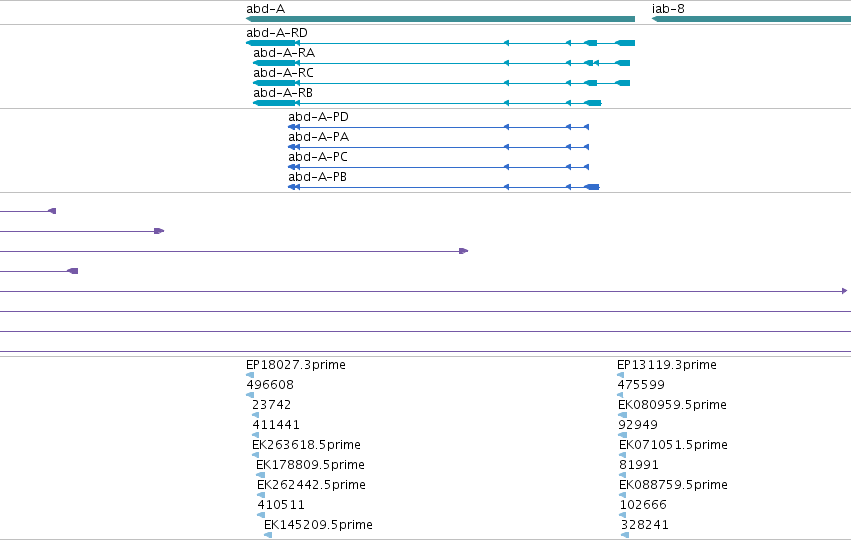Click the thick right-end block of abd-A-PB
The height and width of the screenshot is (540, 851).
pyautogui.click(x=592, y=187)
